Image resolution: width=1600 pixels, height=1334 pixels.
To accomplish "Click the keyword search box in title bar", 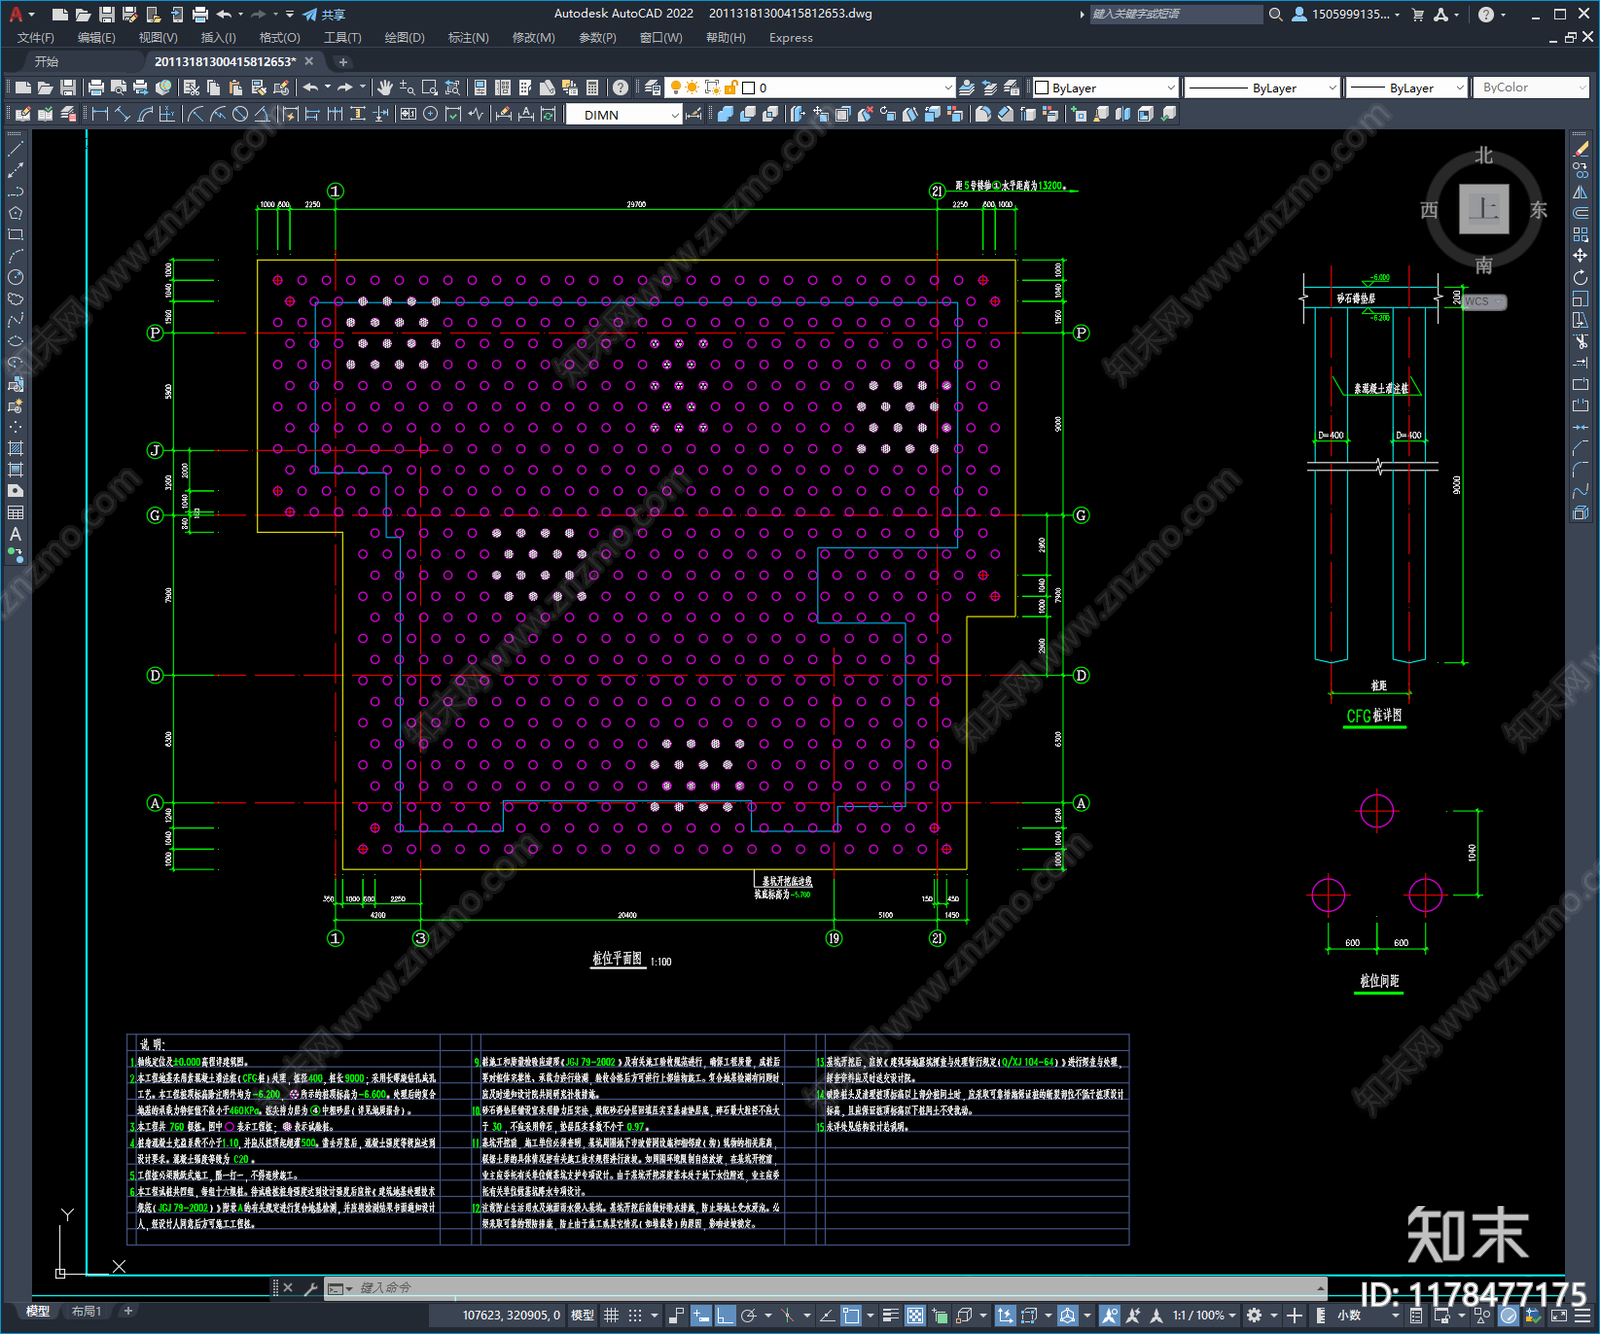I will coord(1176,14).
